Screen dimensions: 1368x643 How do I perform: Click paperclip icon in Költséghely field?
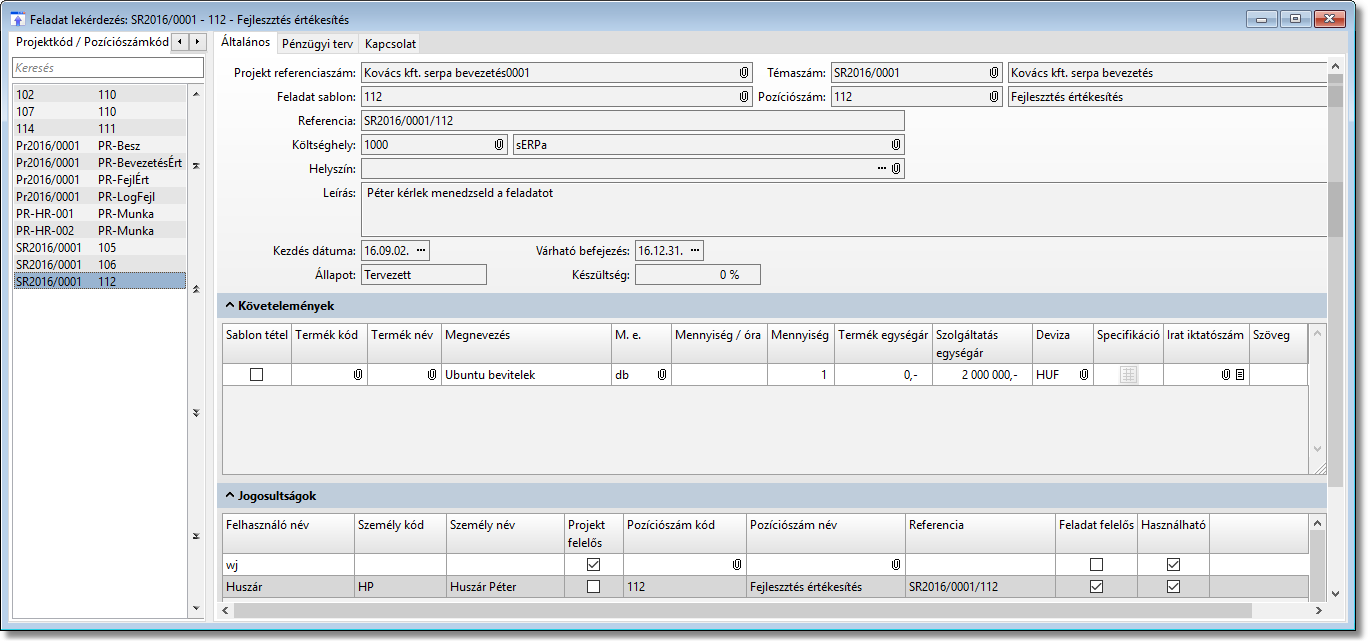(498, 145)
